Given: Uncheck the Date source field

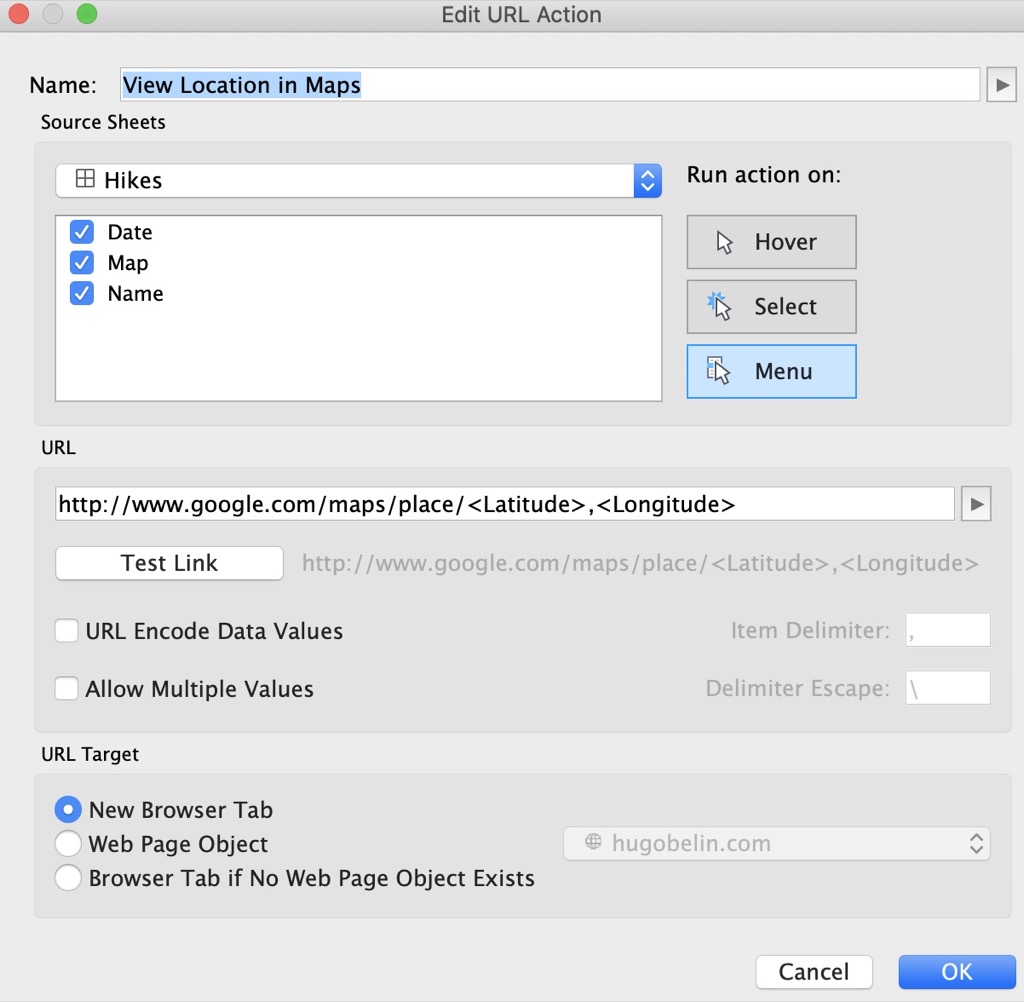Looking at the screenshot, I should 81,232.
